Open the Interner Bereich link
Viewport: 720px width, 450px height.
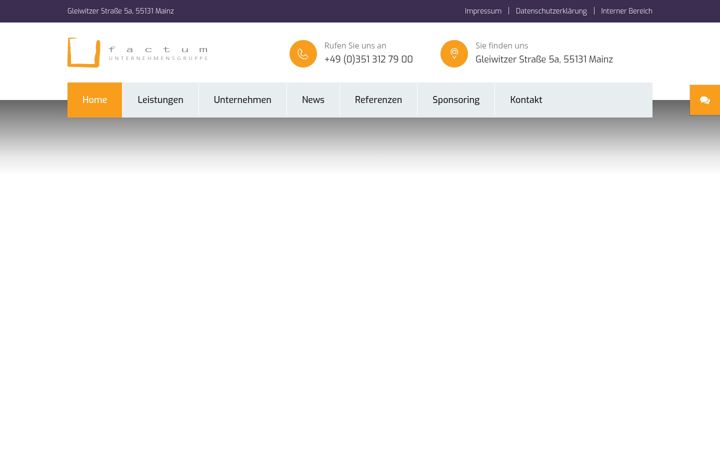coord(626,11)
